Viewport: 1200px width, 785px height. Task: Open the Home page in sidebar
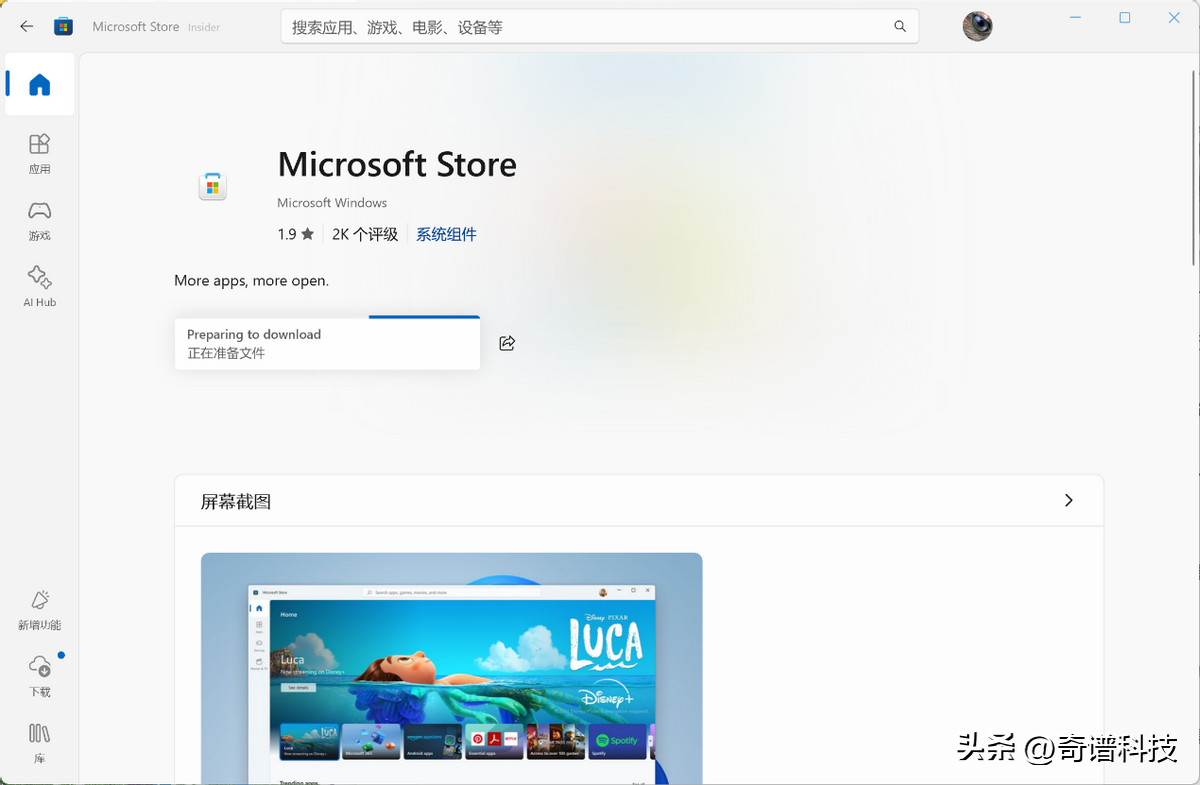pos(40,85)
